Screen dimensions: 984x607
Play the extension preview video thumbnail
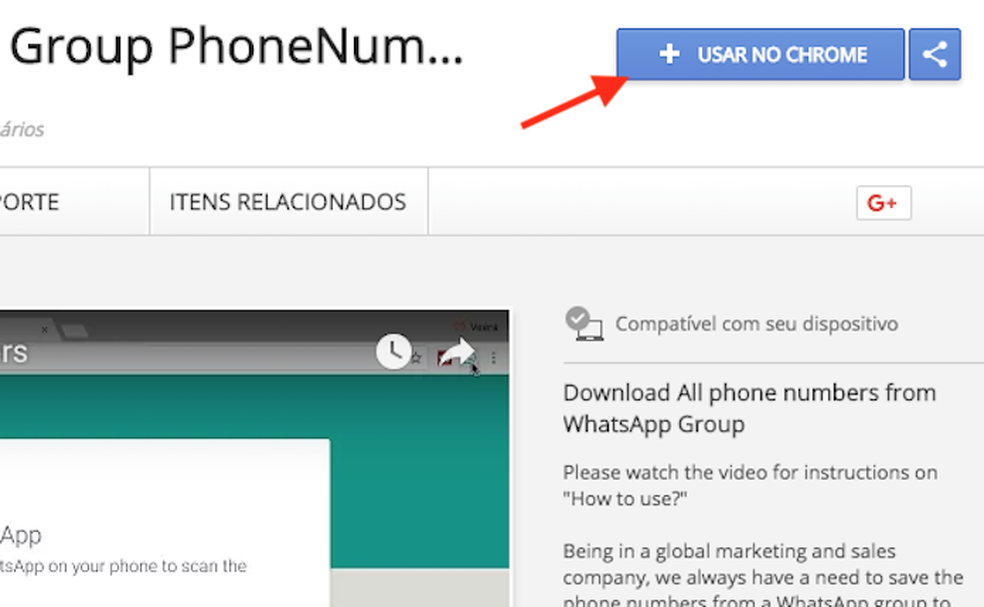pyautogui.click(x=254, y=458)
